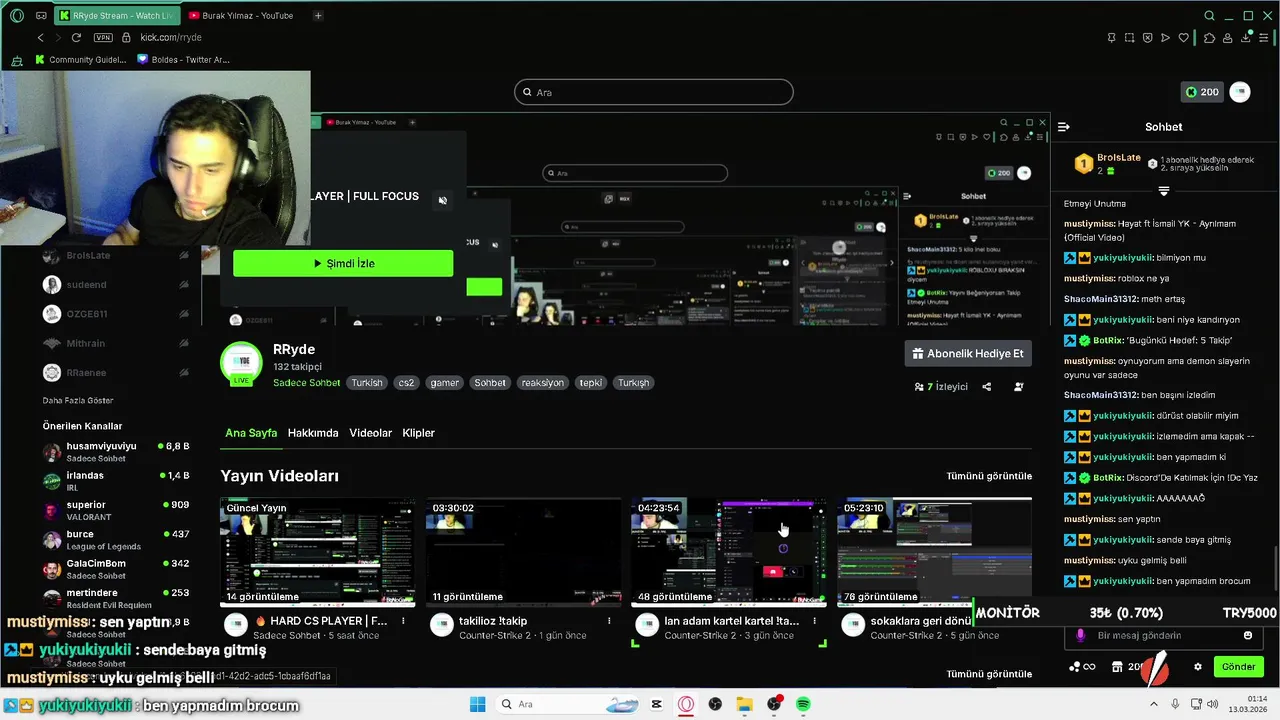1280x720 pixels.
Task: Click the Daha Fazla Göster link
Action: click(x=78, y=400)
